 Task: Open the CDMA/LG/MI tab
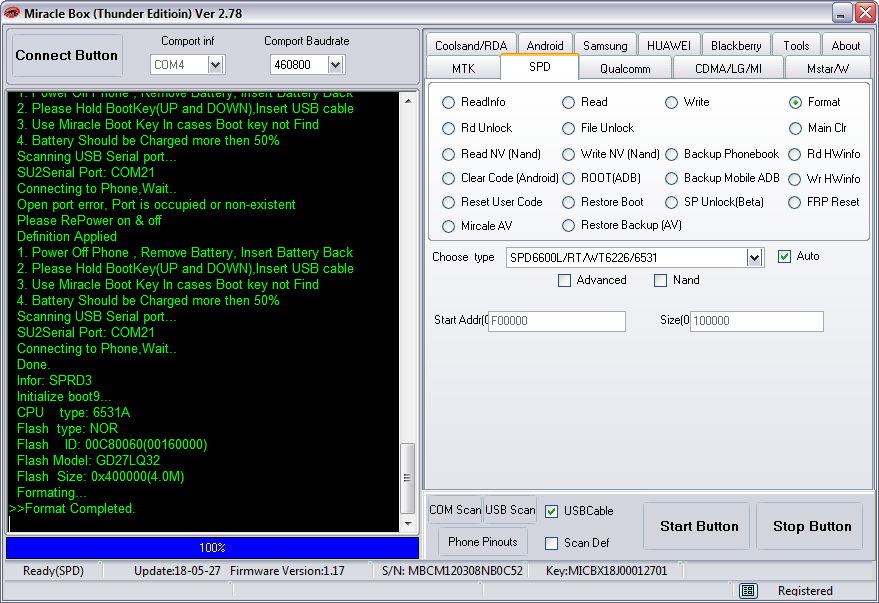pyautogui.click(x=728, y=68)
